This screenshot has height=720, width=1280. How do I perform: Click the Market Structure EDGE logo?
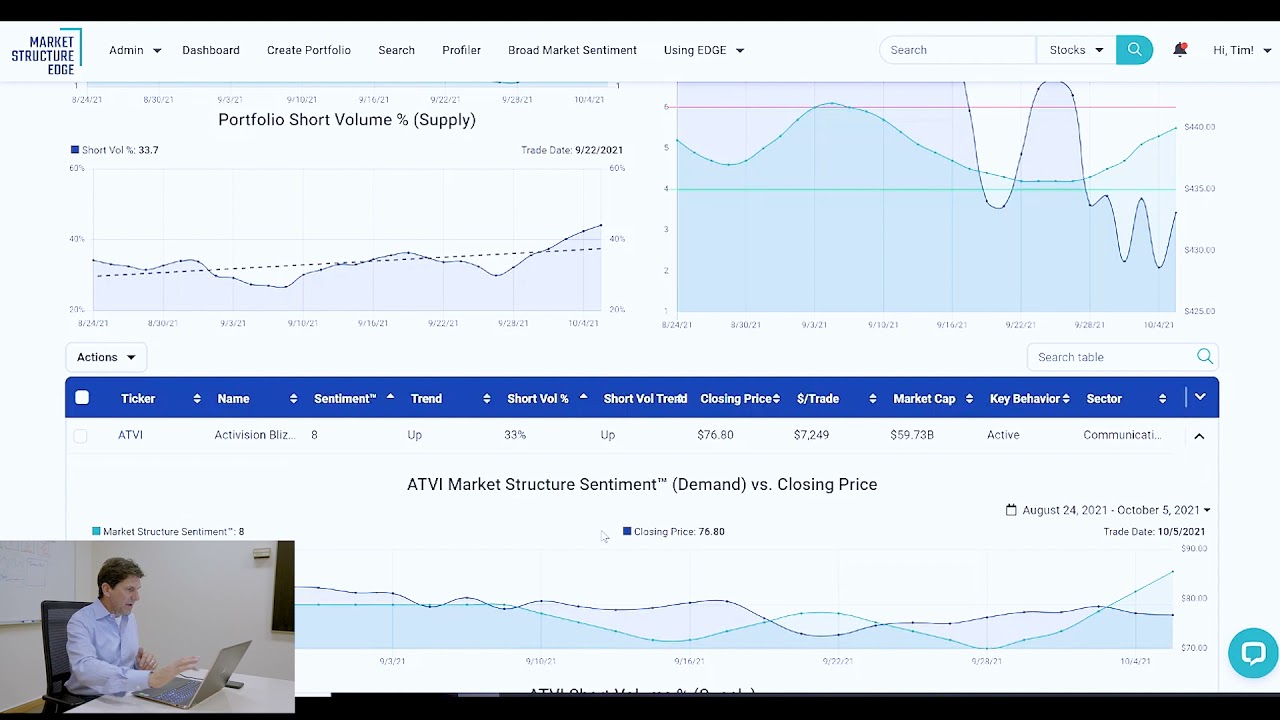[46, 51]
